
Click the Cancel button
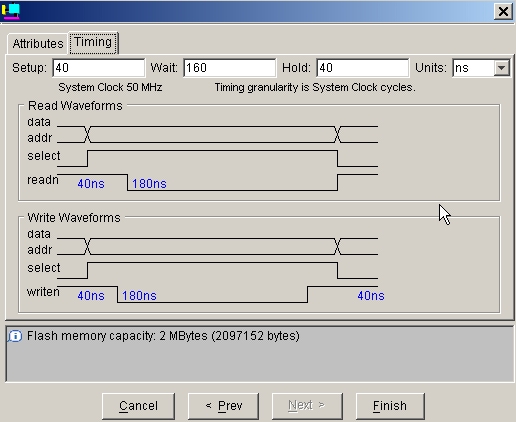tap(138, 406)
